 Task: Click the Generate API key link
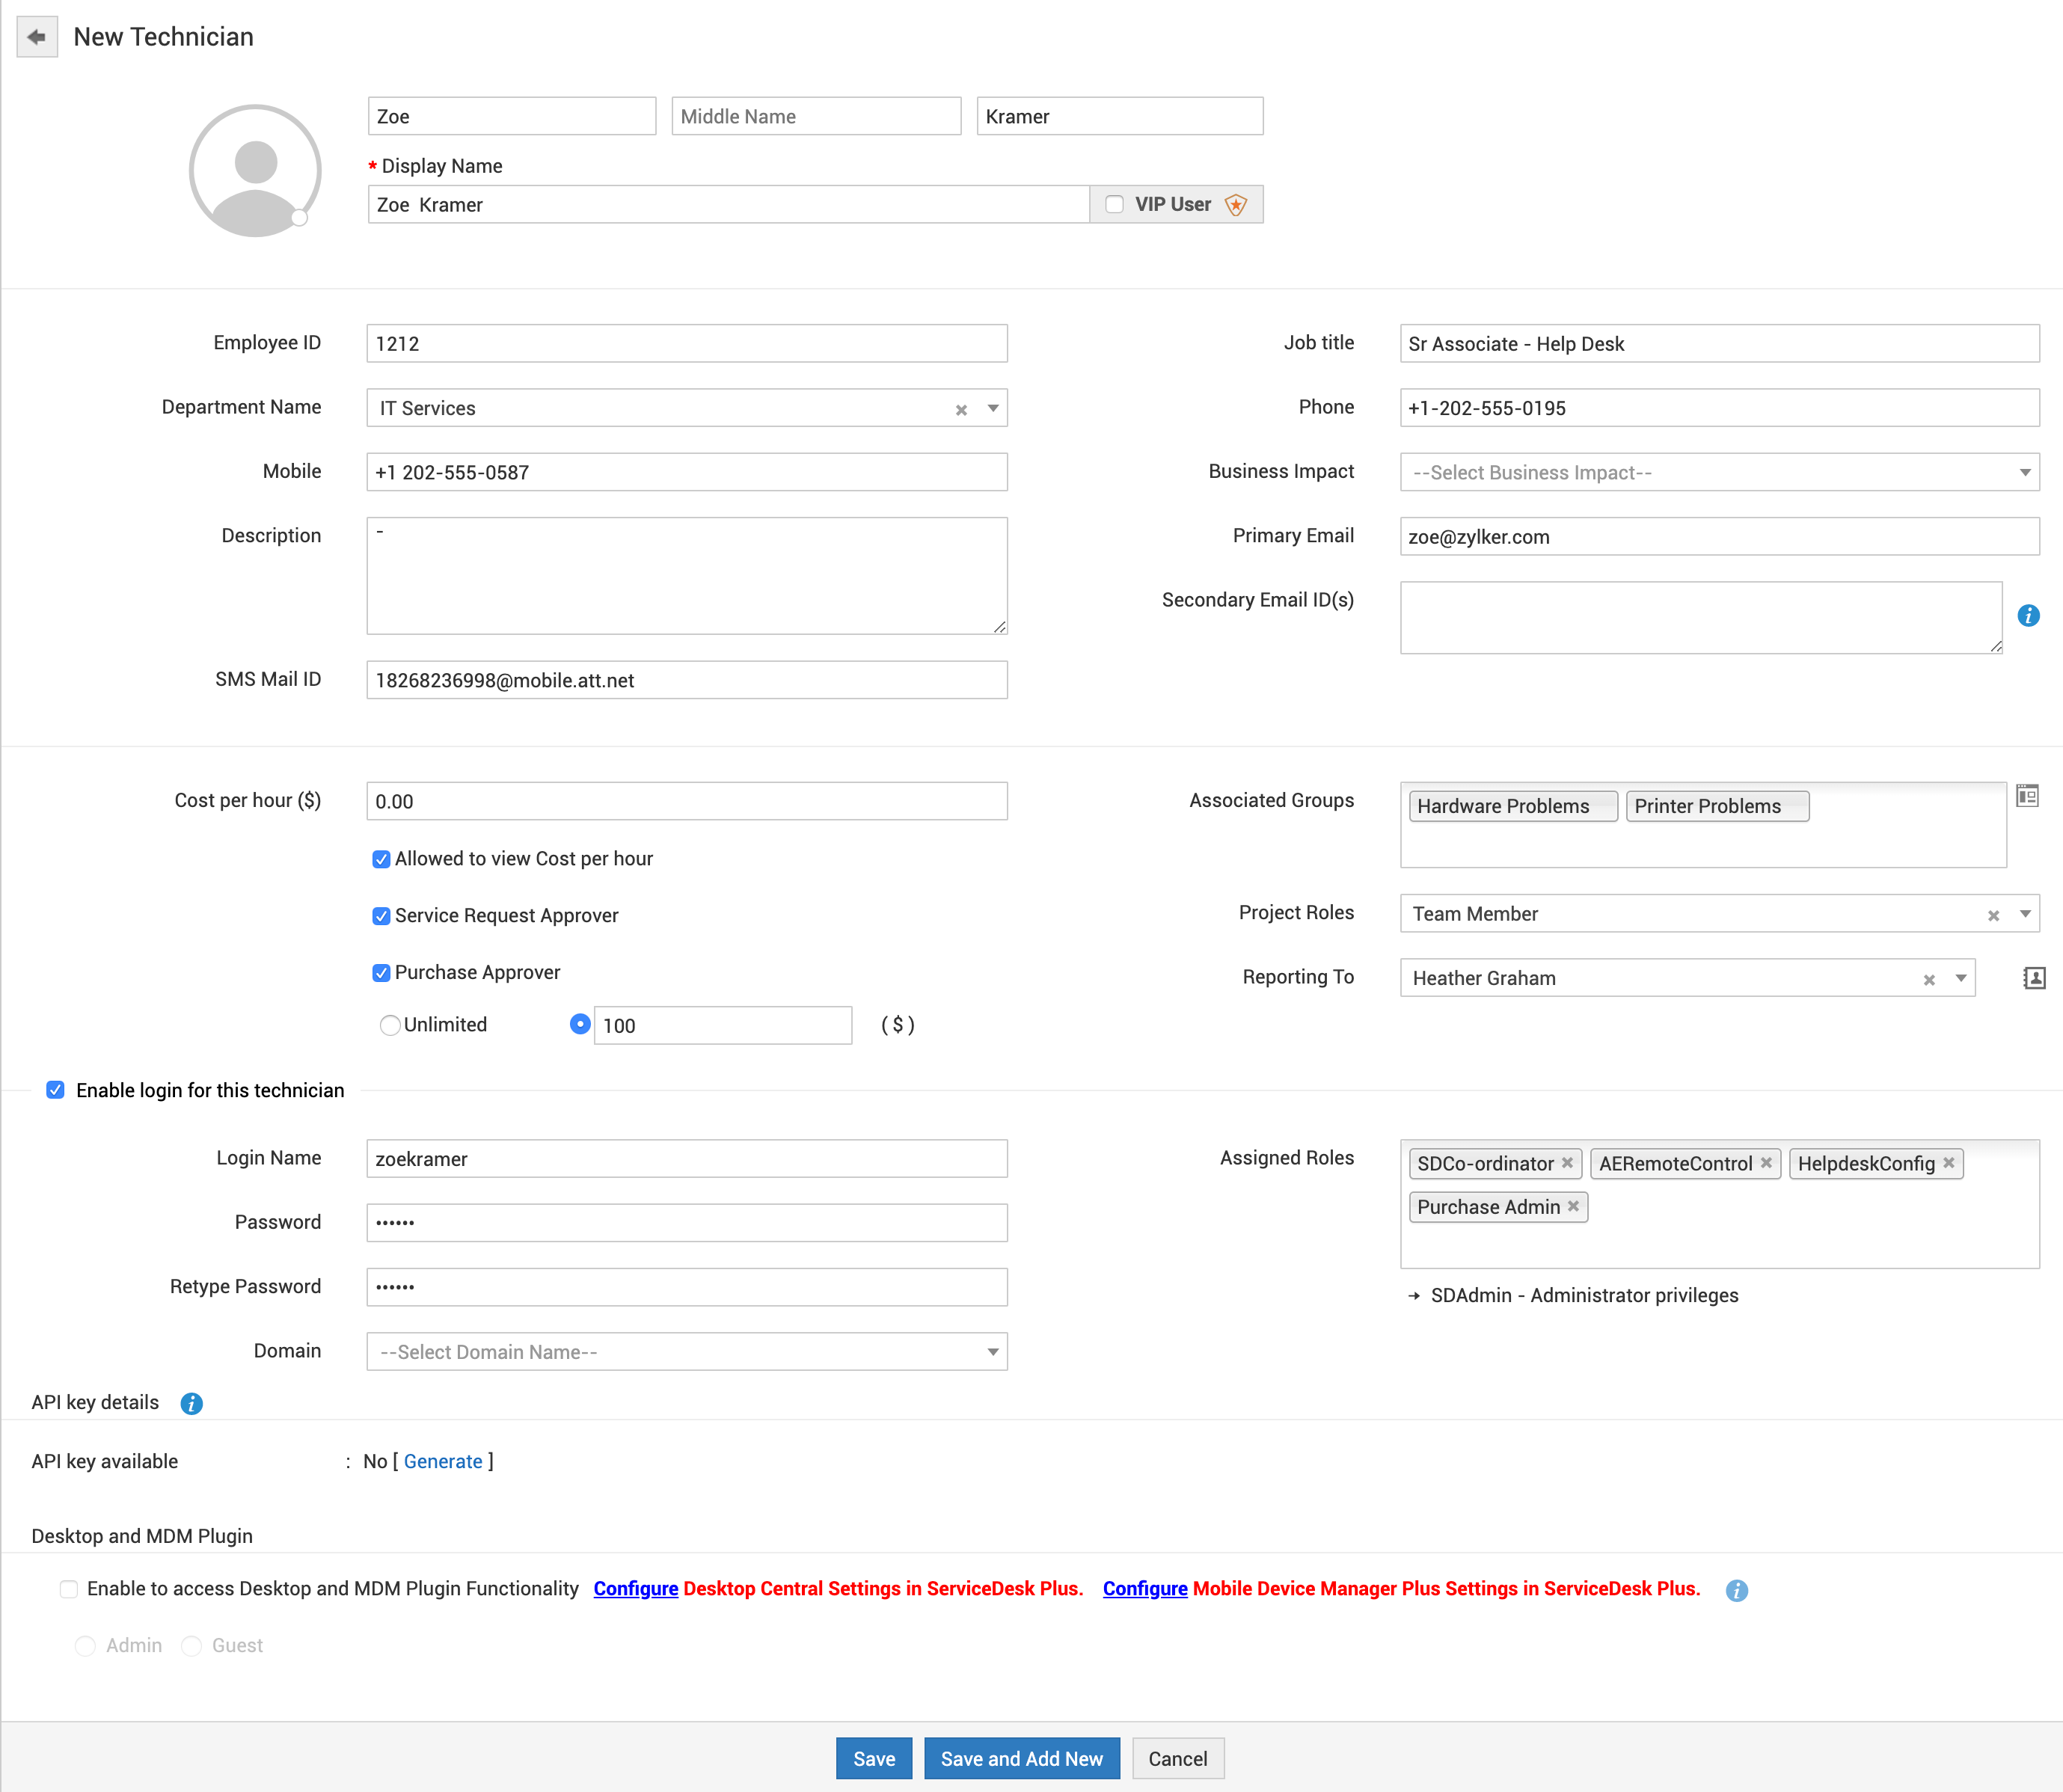[443, 1461]
